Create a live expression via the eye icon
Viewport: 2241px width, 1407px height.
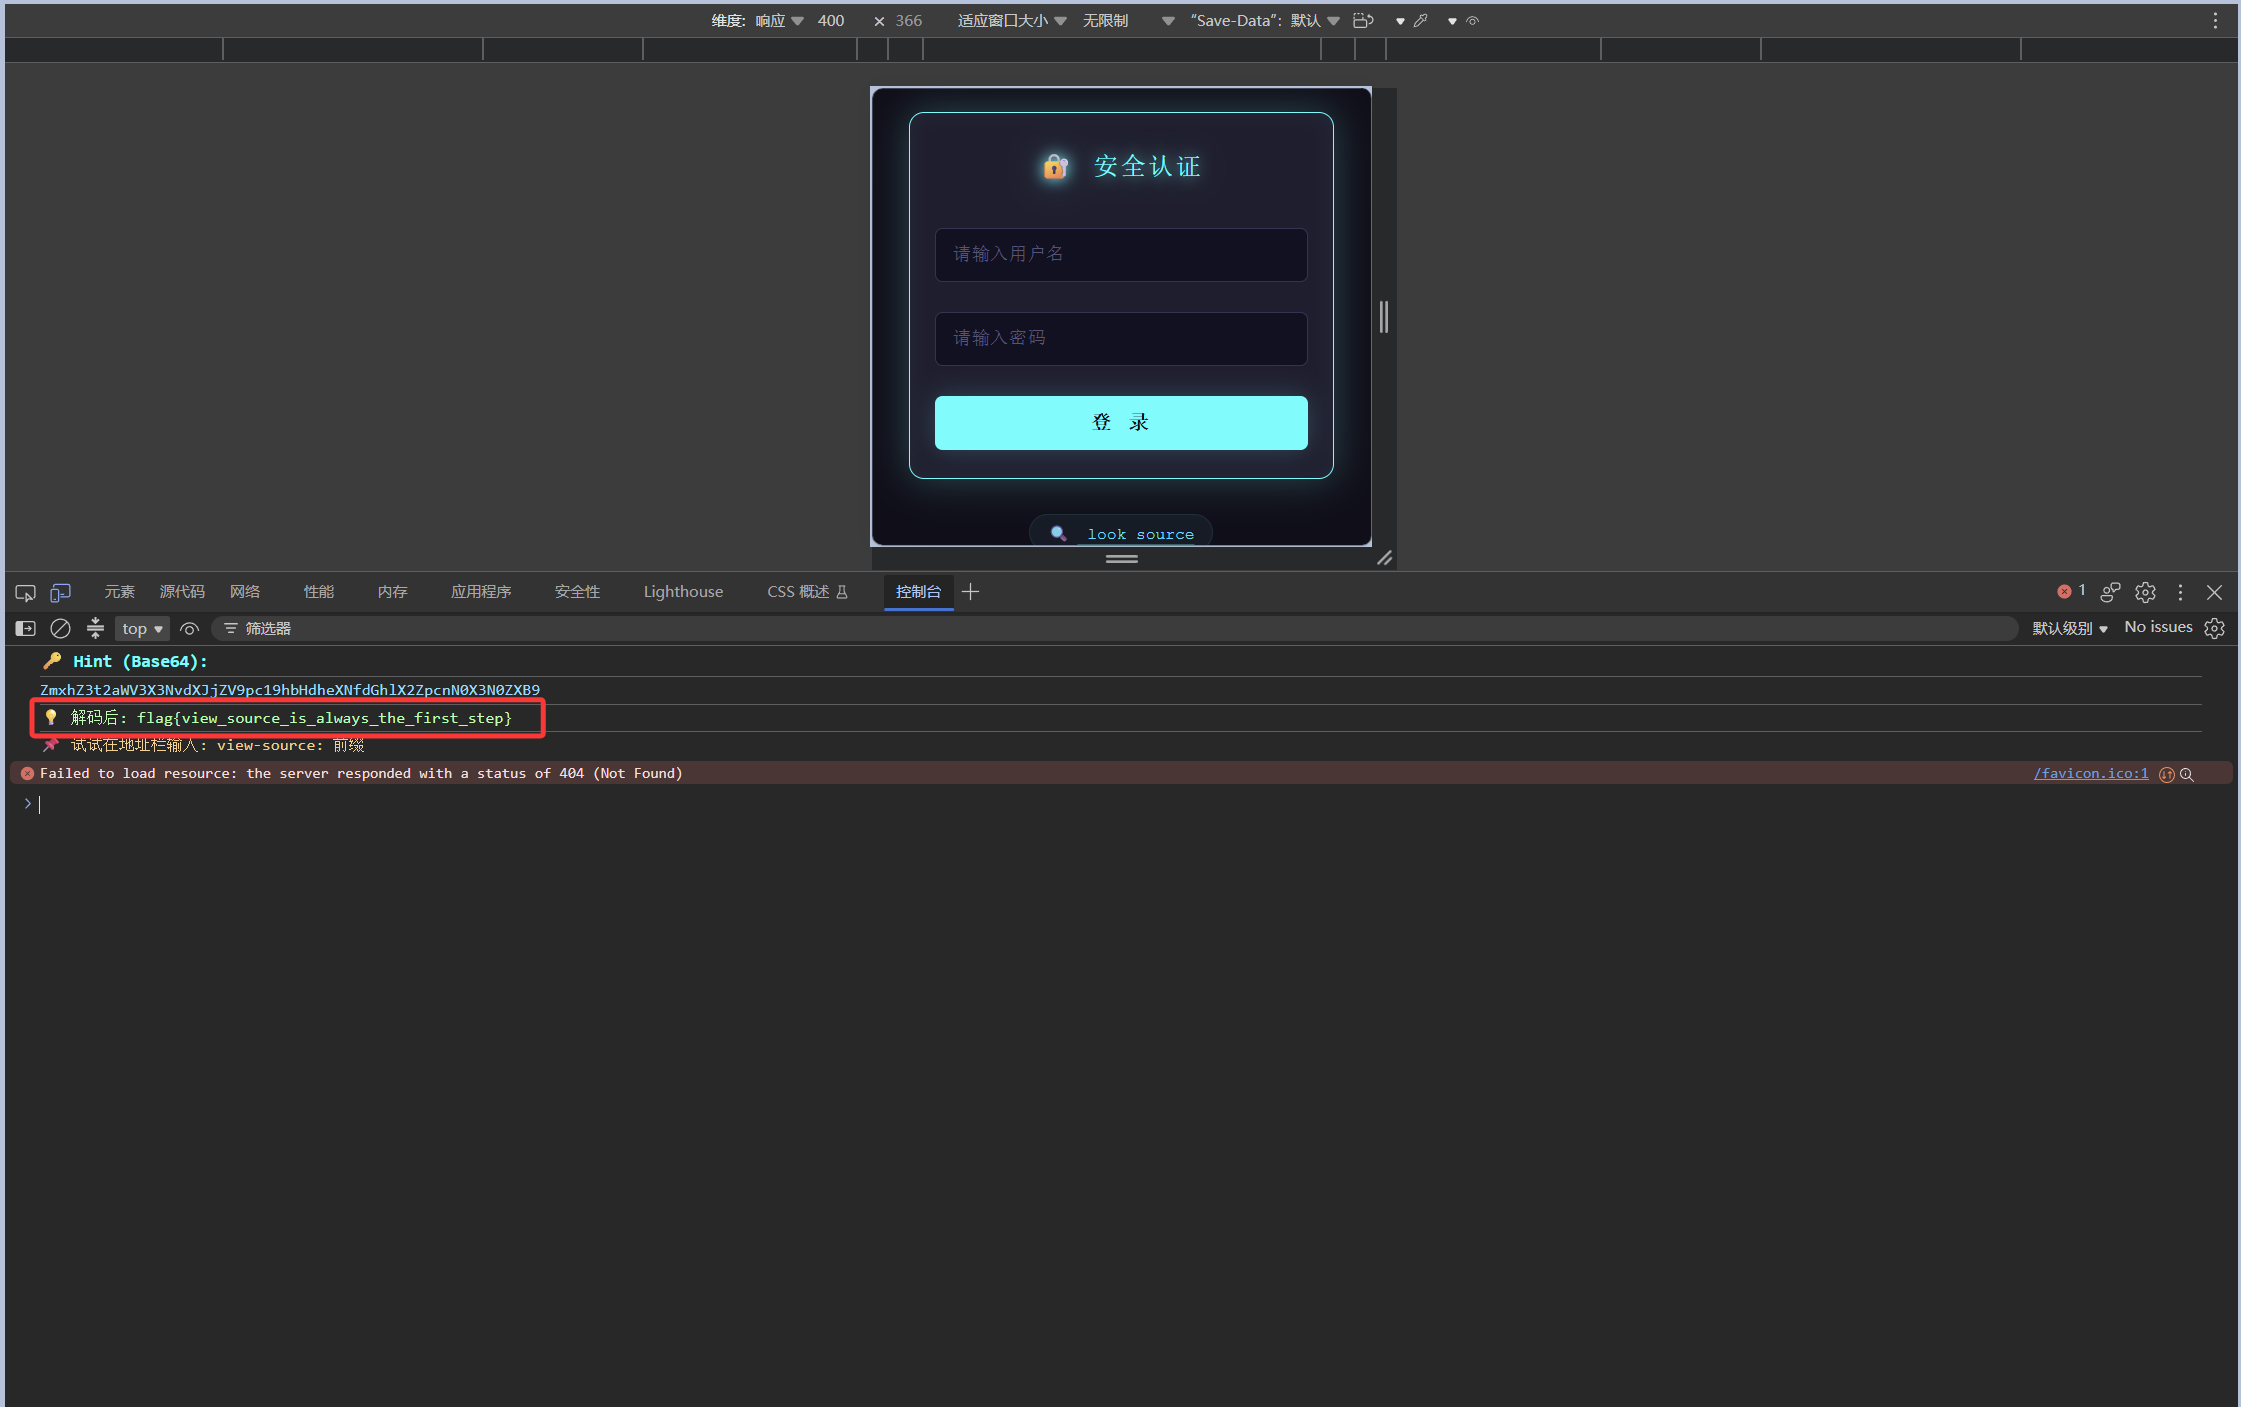(x=190, y=629)
